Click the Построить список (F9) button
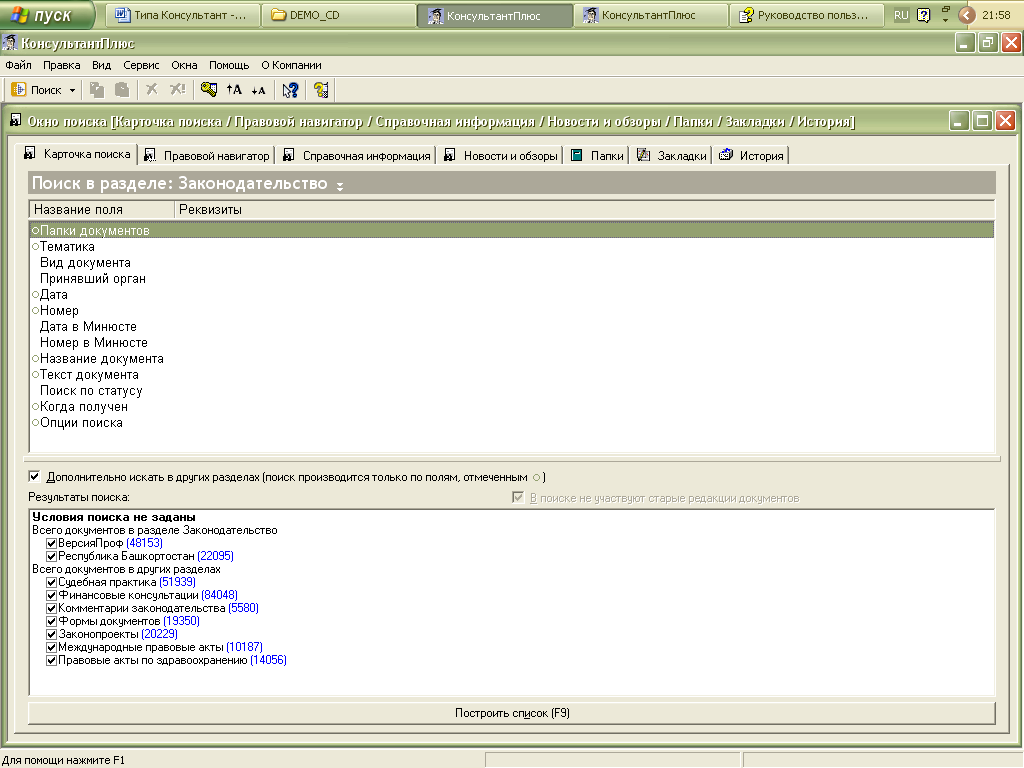This screenshot has width=1024, height=768. [512, 713]
